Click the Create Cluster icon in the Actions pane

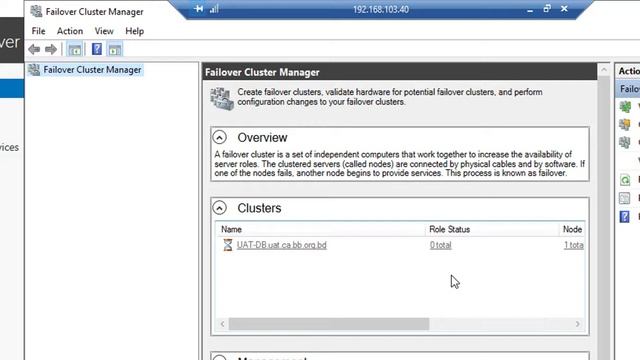coord(625,124)
